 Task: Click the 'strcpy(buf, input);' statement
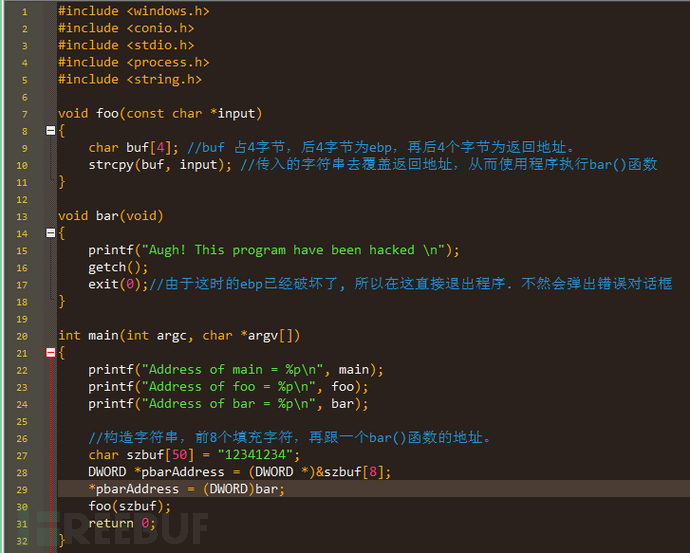click(x=160, y=165)
